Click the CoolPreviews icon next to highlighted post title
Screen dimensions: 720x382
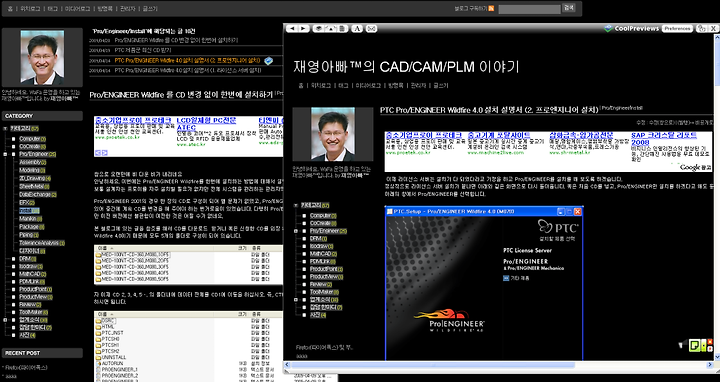tap(269, 60)
